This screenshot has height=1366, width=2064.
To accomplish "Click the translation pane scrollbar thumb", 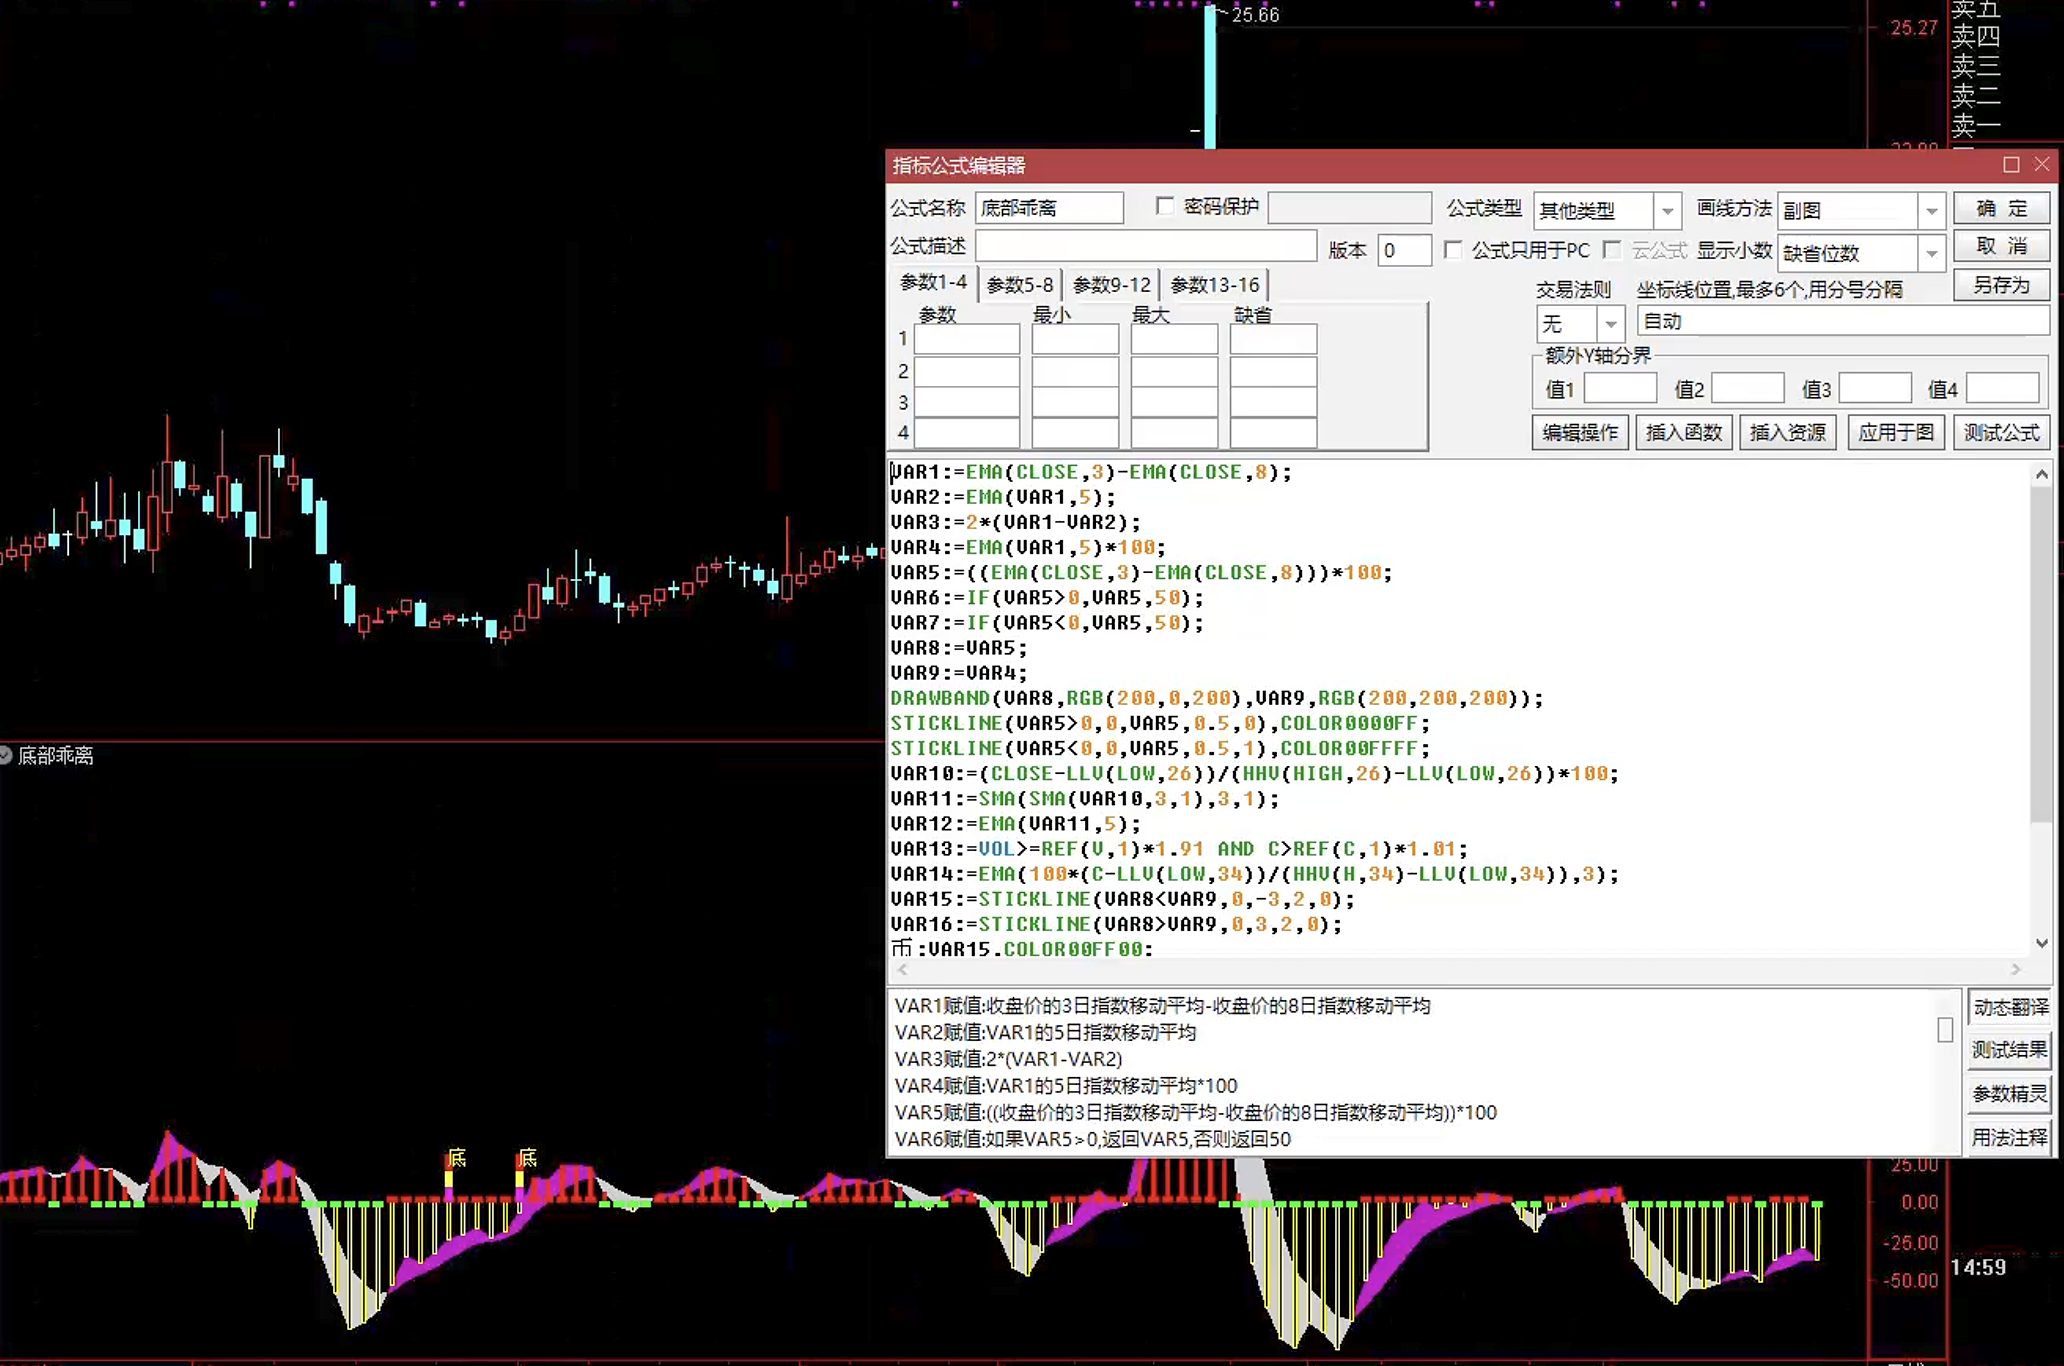I will (x=1944, y=1030).
